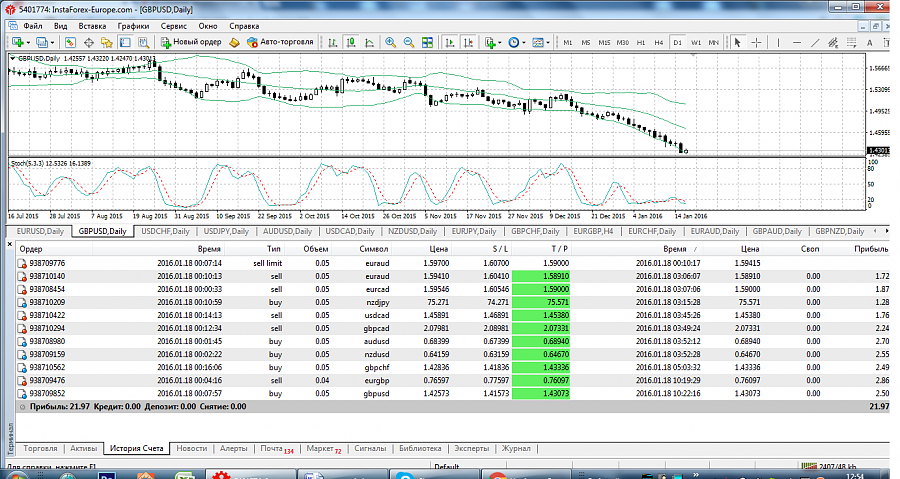900x479 pixels.
Task: Switch chart to candlesticks icon
Action: [x=351, y=42]
